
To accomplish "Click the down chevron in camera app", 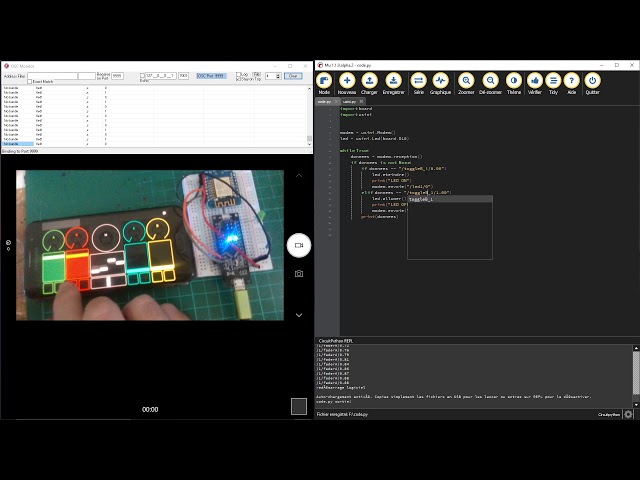I will click(x=299, y=315).
